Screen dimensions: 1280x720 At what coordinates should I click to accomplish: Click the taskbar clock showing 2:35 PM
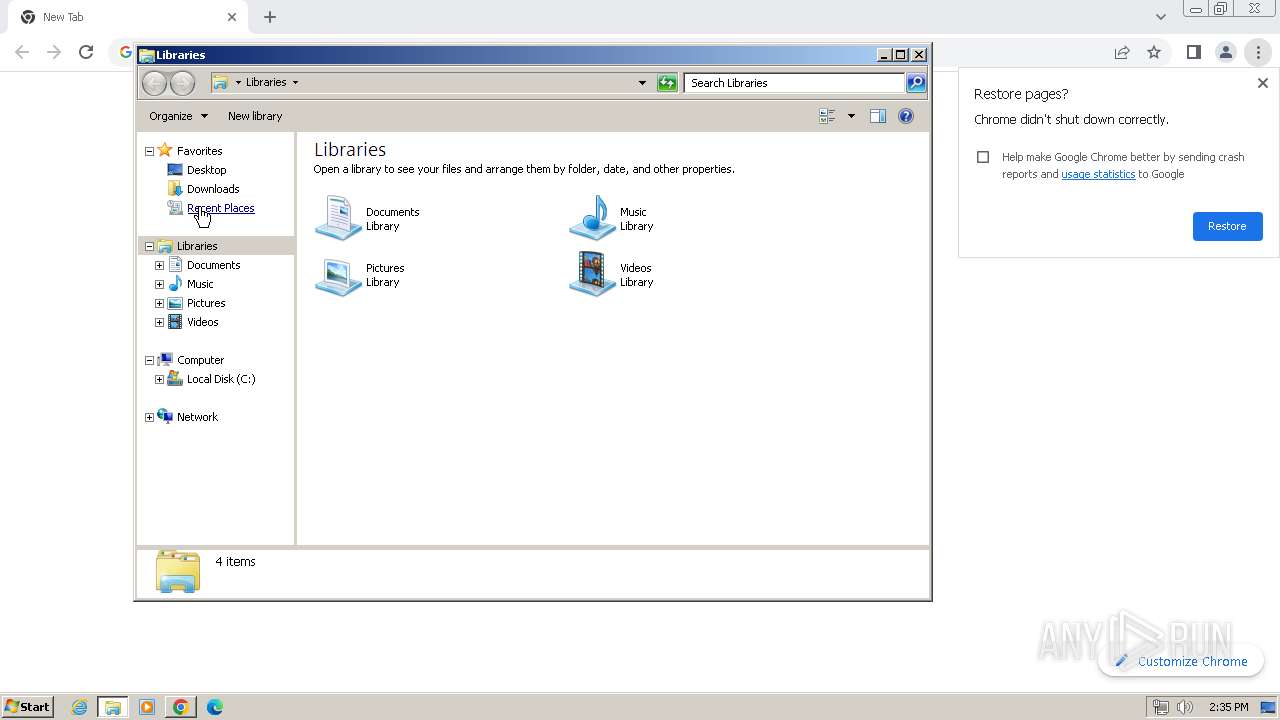(1228, 707)
